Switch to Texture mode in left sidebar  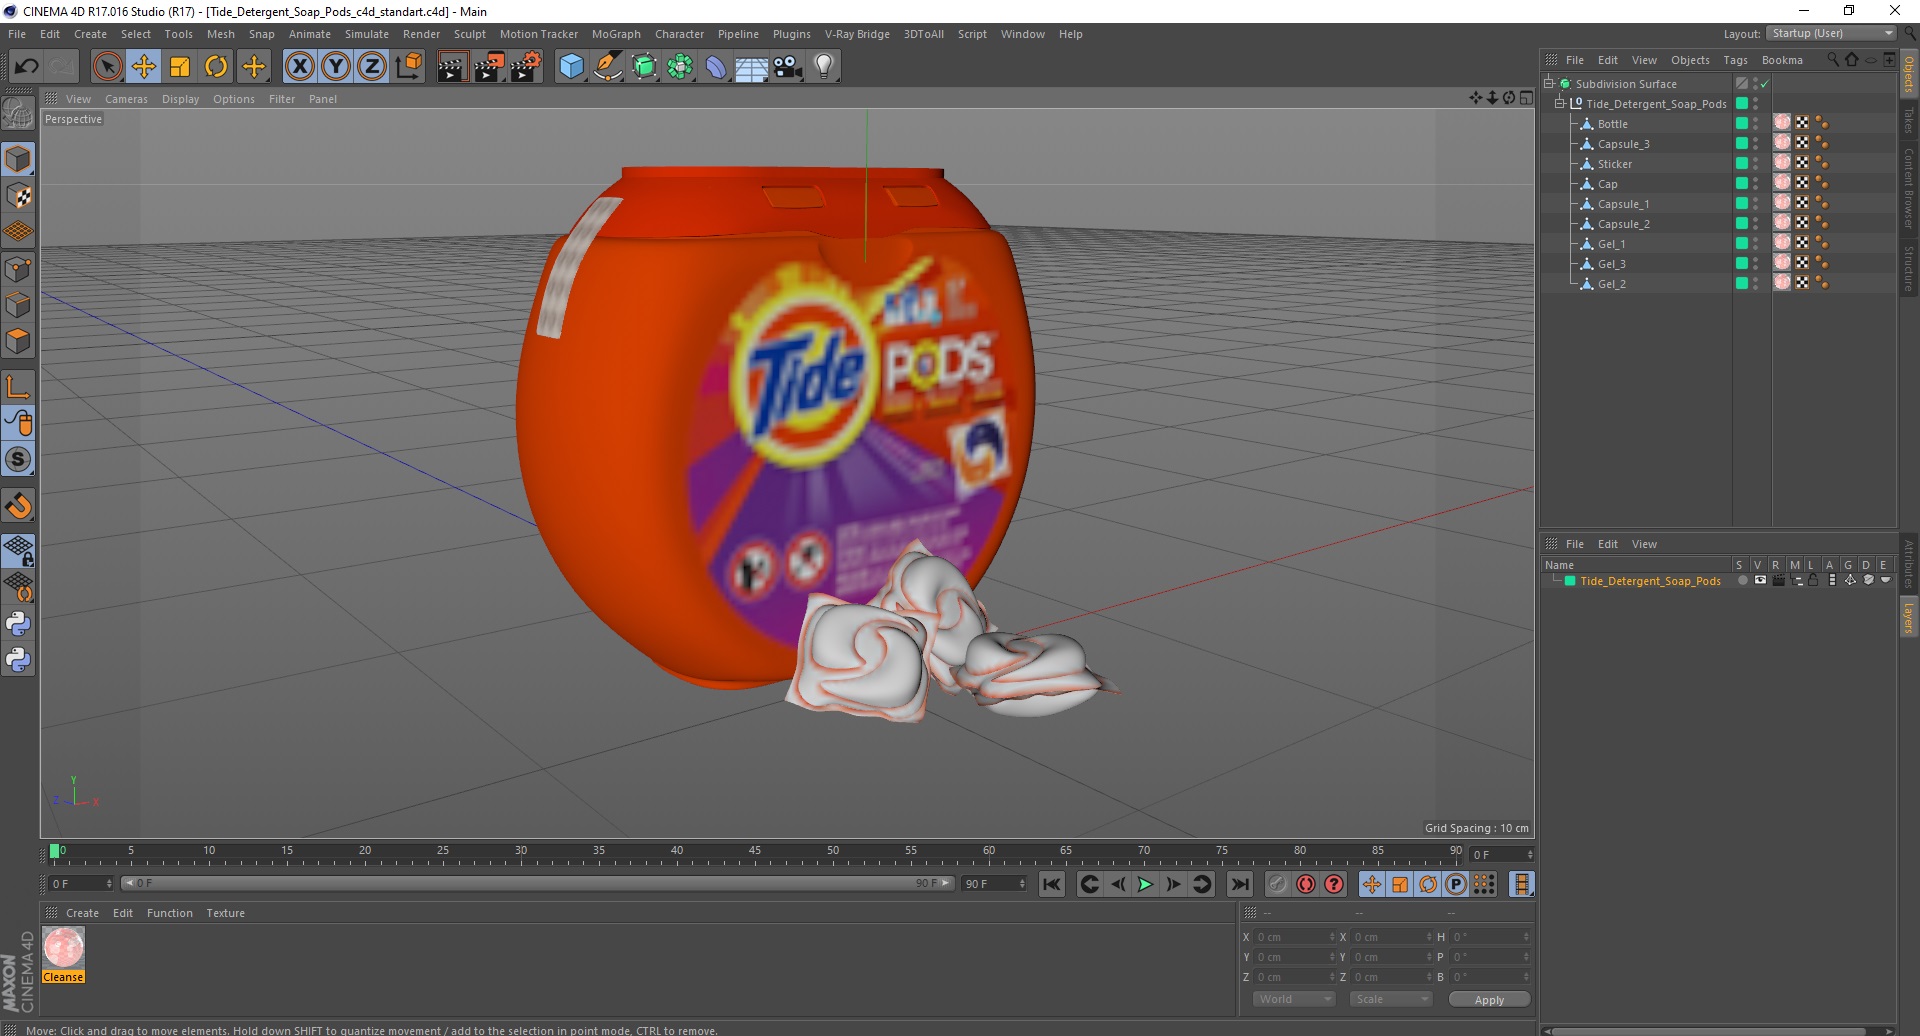pos(18,196)
